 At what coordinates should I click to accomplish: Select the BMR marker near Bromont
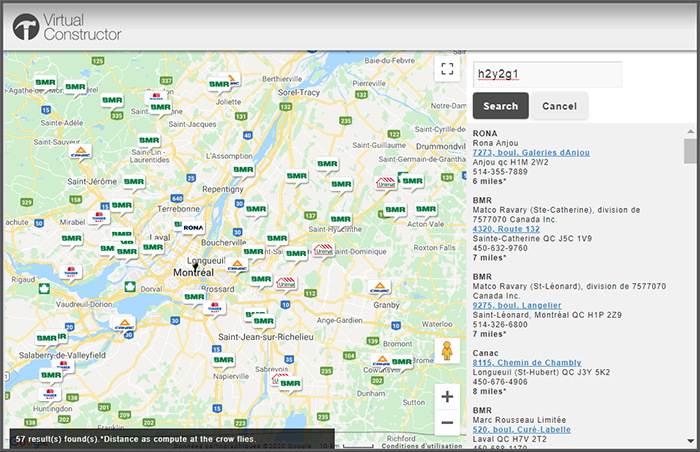[402, 362]
